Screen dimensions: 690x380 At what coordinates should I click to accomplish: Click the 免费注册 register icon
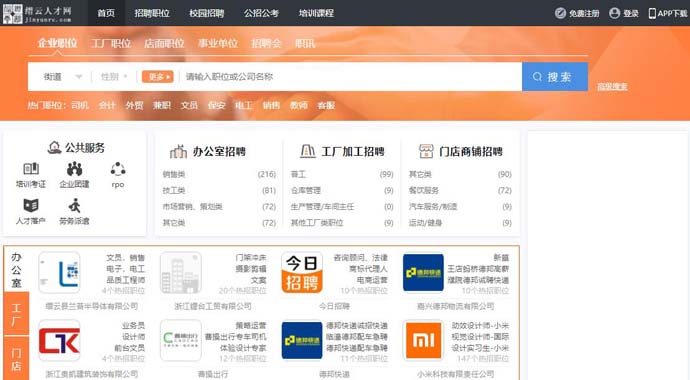click(x=560, y=13)
